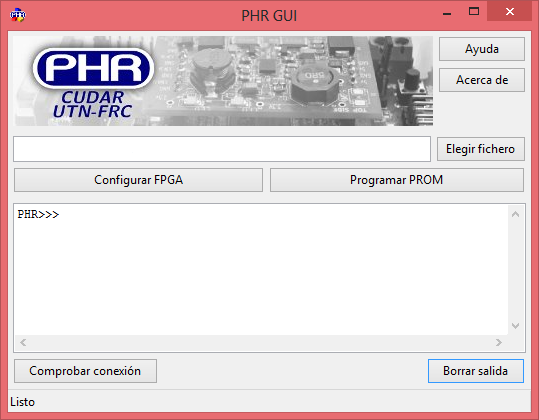Close the PHR GUI window
Image resolution: width=539 pixels, height=420 pixels.
tap(509, 12)
